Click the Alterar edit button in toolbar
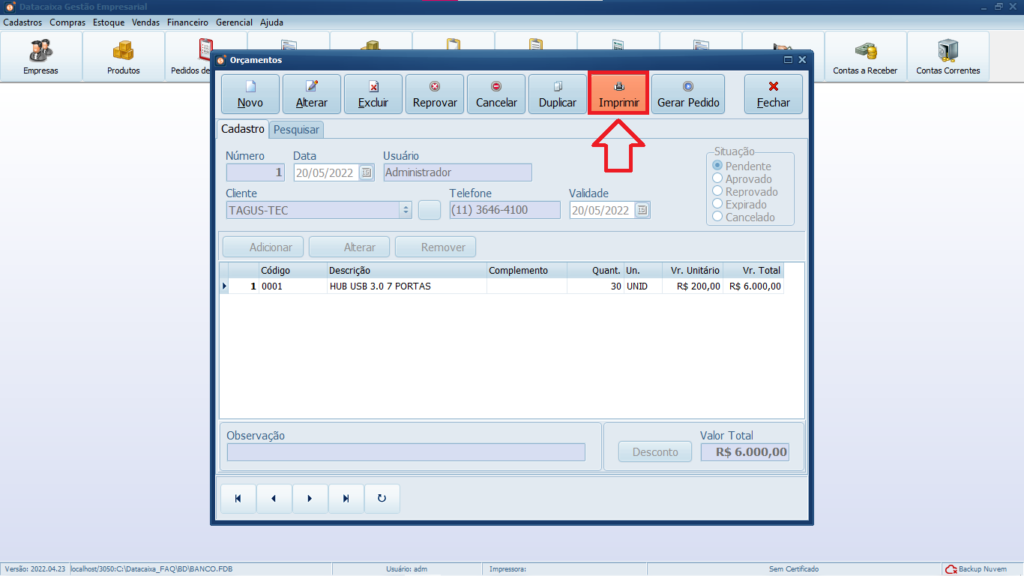The image size is (1024, 576). tap(311, 94)
